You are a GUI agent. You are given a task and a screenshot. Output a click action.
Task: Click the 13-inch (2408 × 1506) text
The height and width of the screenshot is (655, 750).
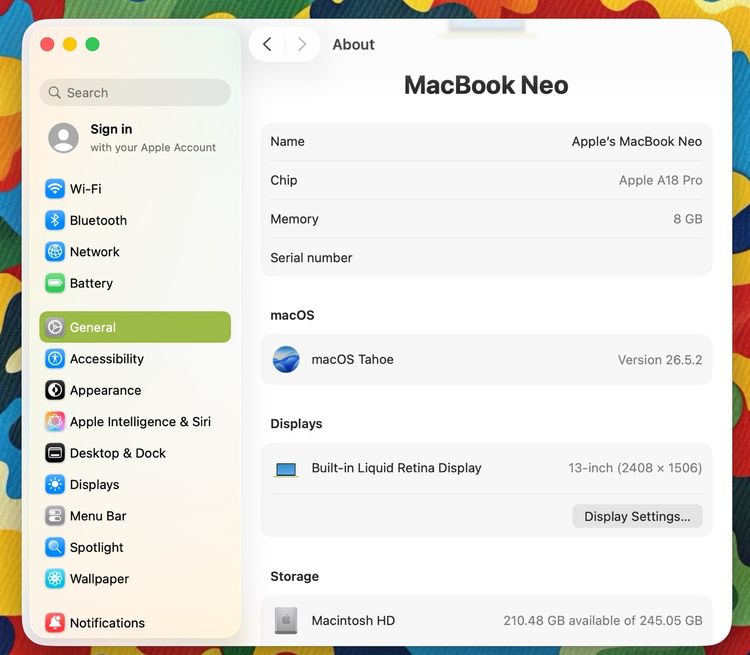click(635, 468)
